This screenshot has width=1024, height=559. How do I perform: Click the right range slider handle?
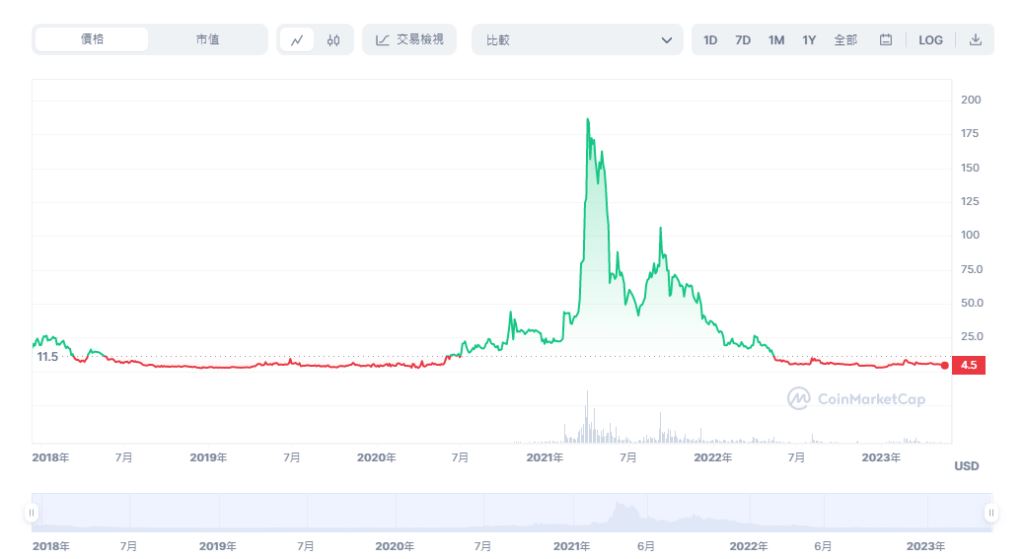click(x=991, y=513)
